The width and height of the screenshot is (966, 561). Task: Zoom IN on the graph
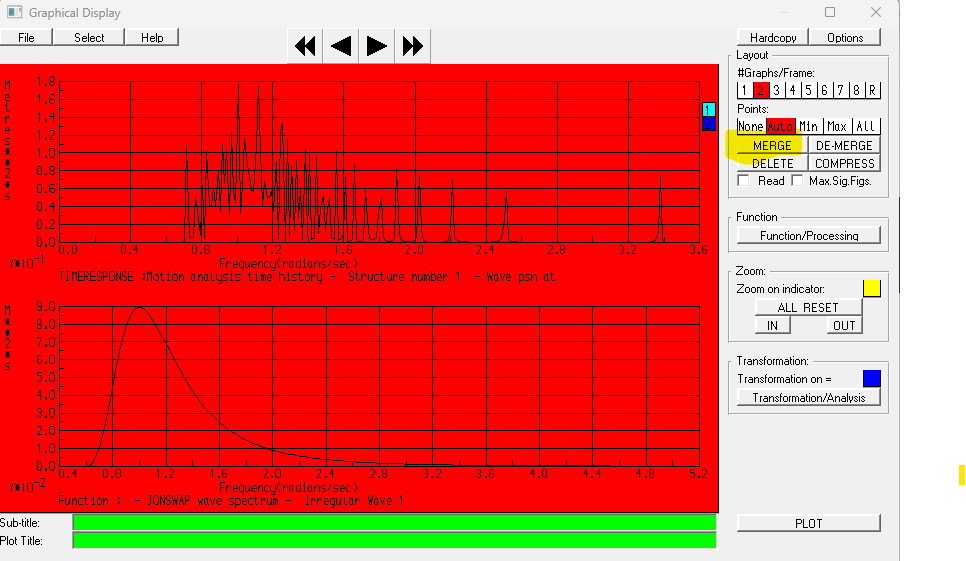tap(773, 325)
